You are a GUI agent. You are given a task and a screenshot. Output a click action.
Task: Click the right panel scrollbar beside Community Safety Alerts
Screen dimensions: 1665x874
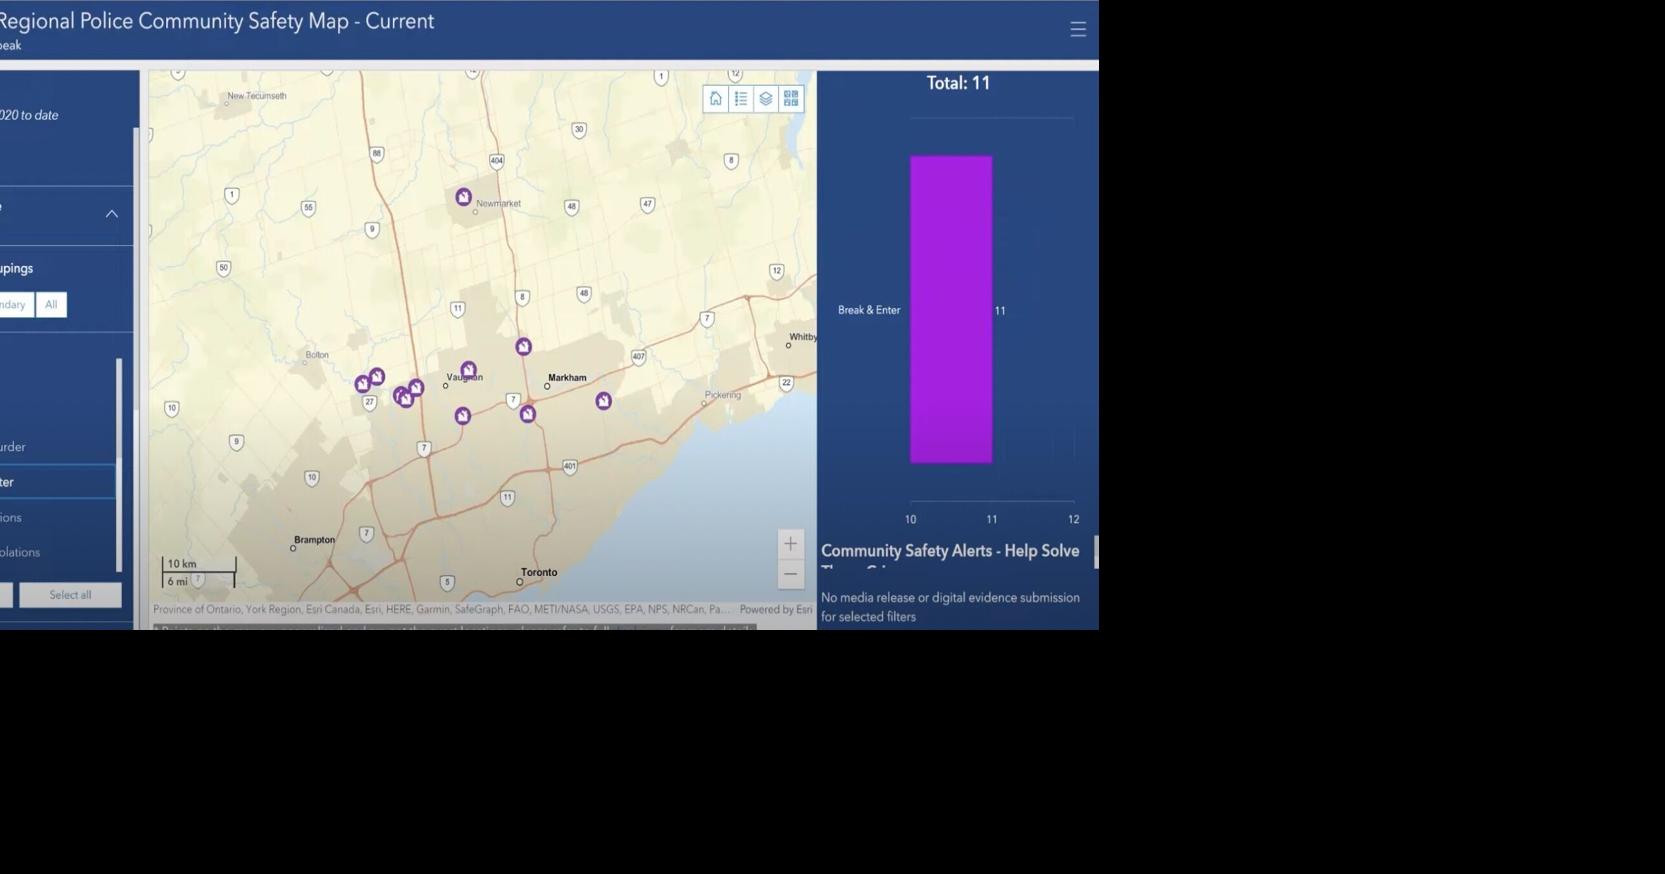click(1096, 552)
